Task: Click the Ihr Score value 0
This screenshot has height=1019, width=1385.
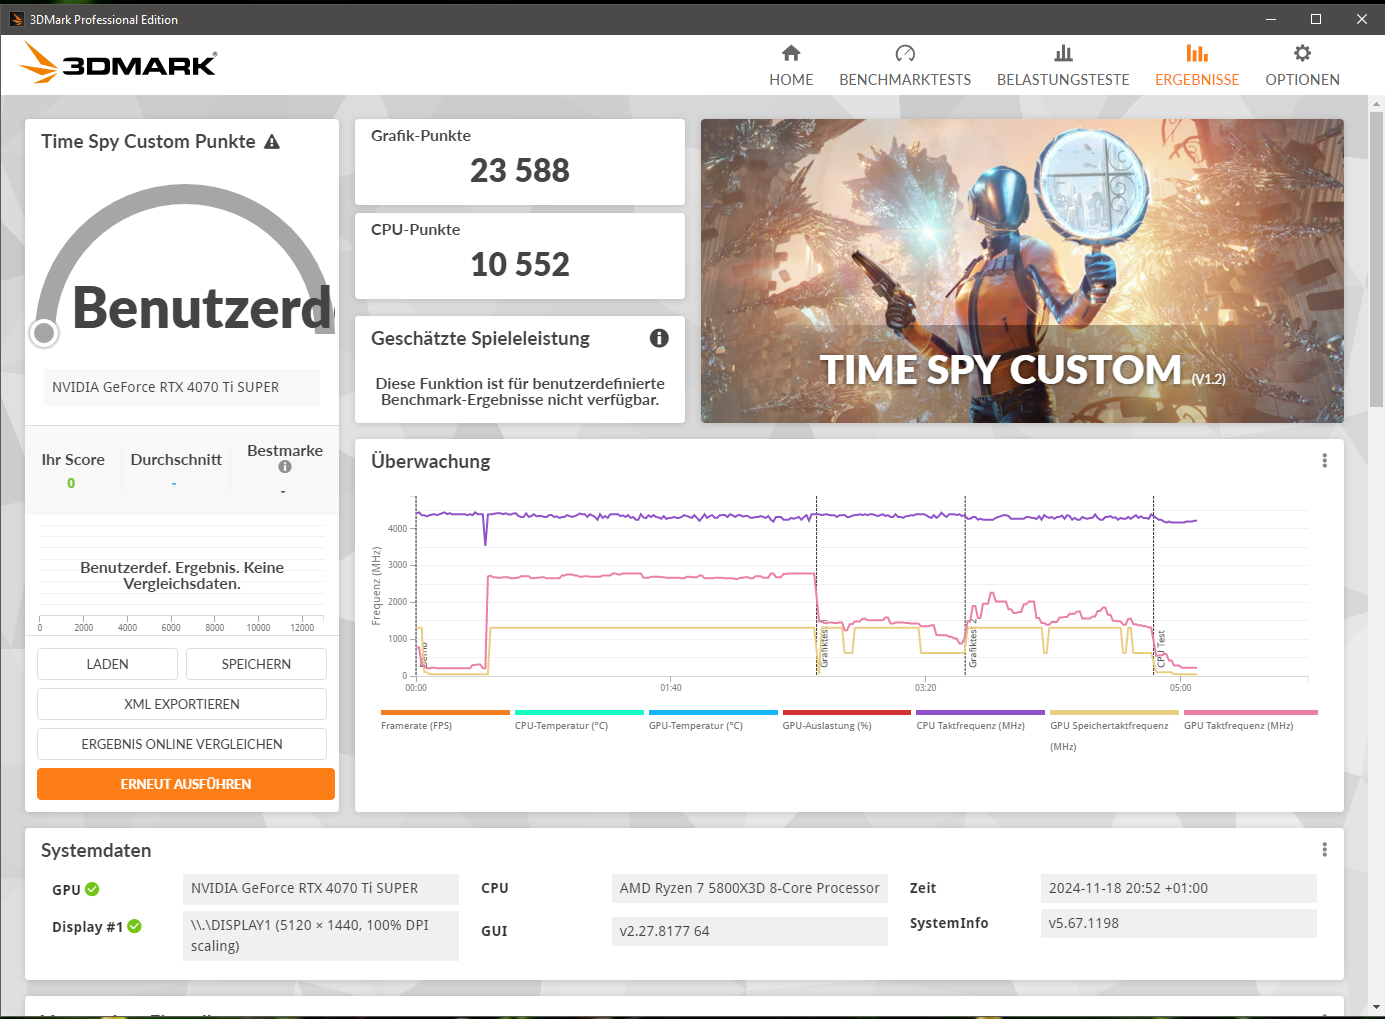Action: [x=71, y=483]
